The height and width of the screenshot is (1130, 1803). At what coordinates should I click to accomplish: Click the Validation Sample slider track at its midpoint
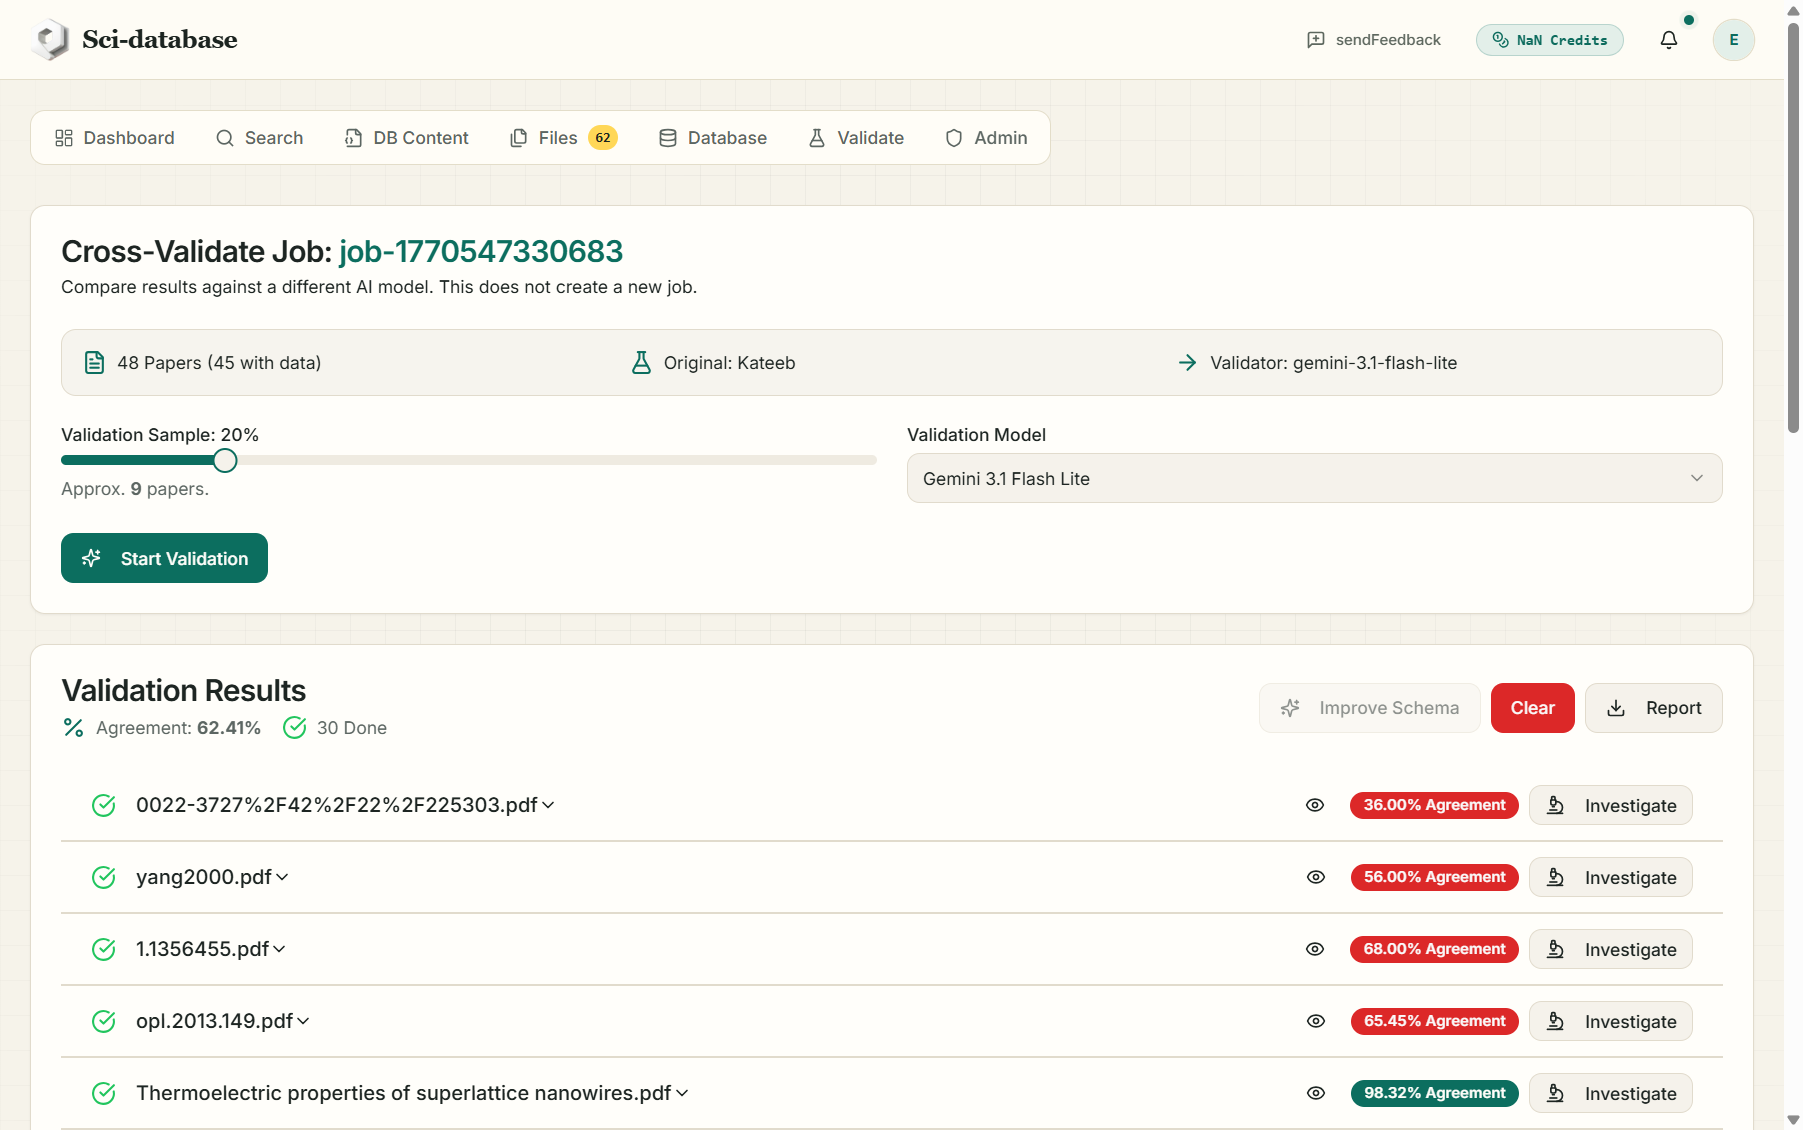[469, 460]
